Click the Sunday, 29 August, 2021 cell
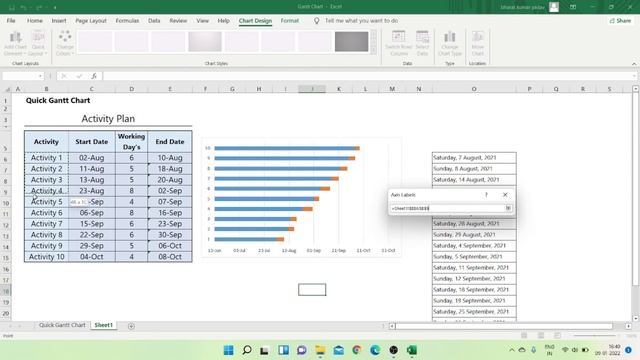640x360 pixels. pyautogui.click(x=474, y=235)
